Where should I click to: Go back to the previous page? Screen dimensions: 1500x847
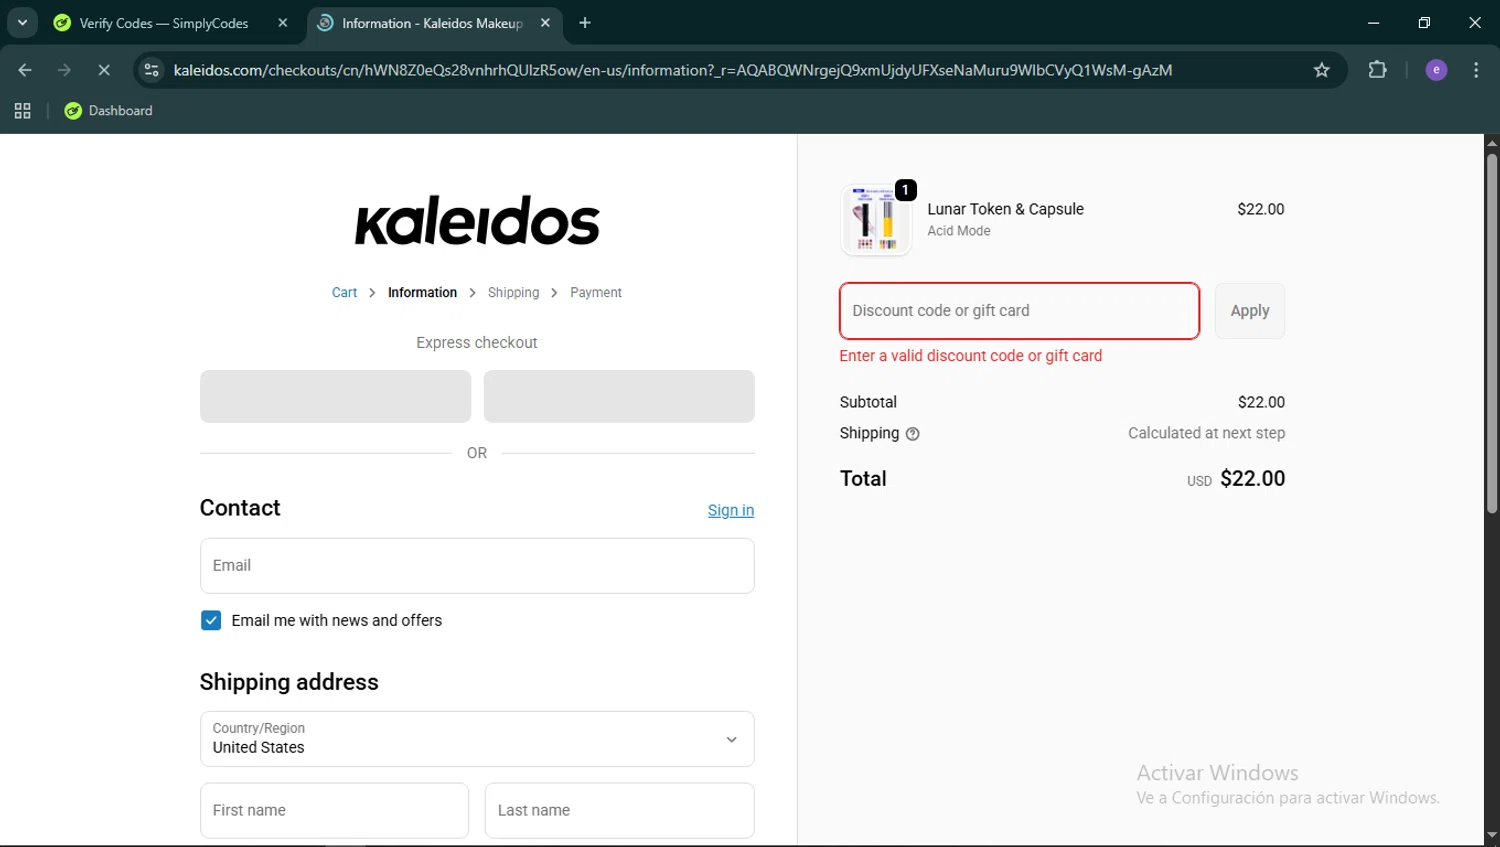click(x=25, y=70)
